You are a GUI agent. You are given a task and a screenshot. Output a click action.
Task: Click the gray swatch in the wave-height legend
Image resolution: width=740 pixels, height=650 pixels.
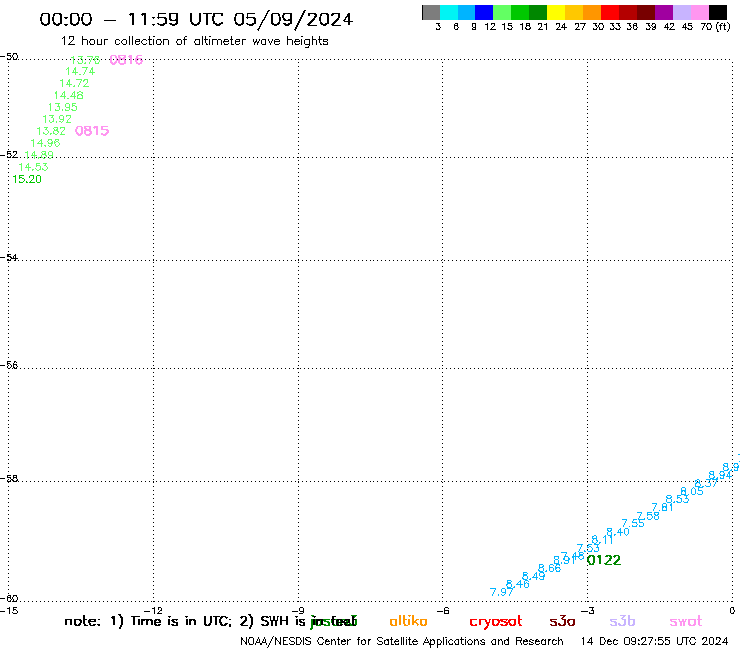431,12
